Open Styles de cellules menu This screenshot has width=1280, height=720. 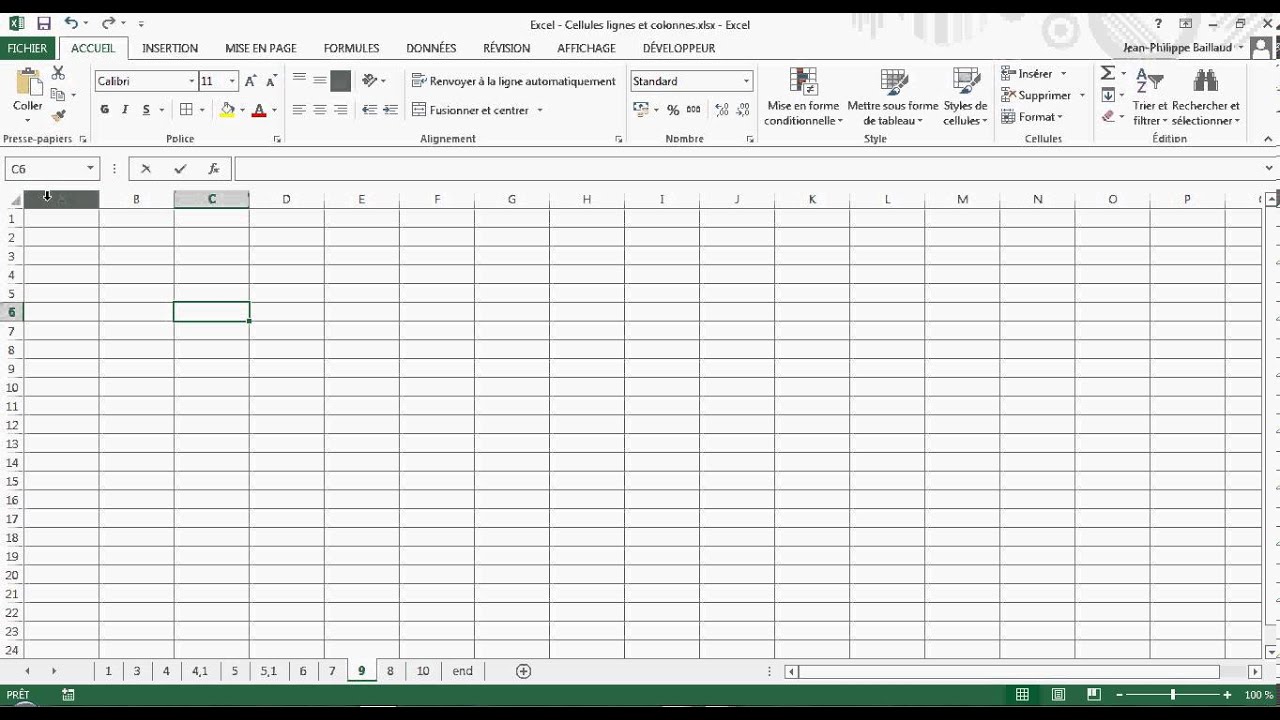tap(965, 97)
